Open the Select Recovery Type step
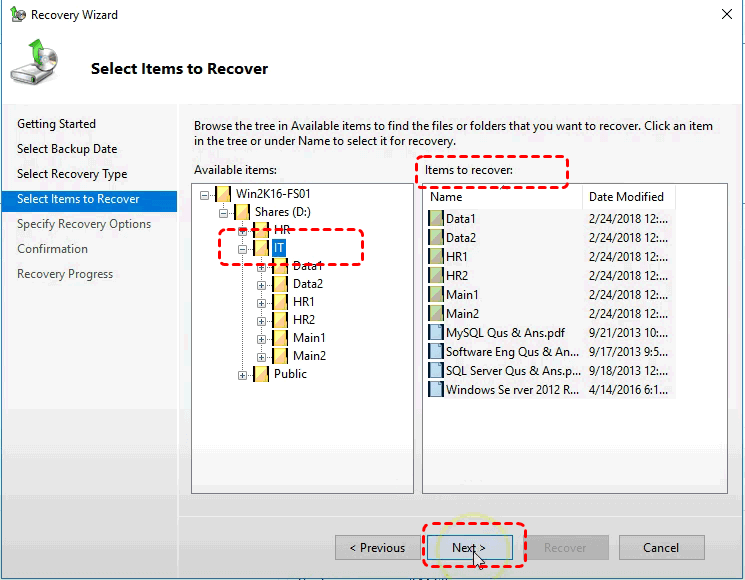The image size is (745, 580). point(72,174)
